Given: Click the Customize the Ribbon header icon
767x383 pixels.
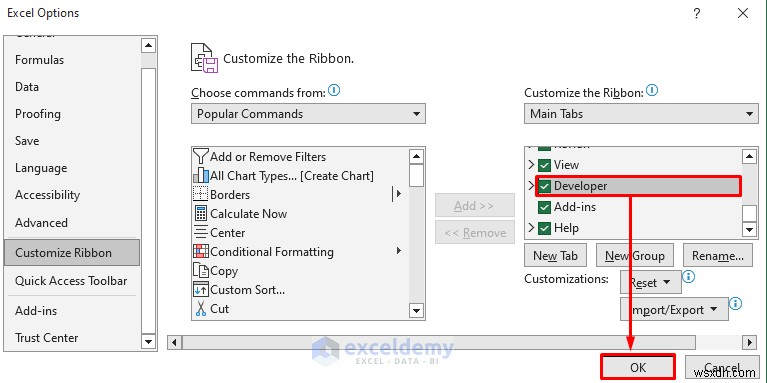Looking at the screenshot, I should [204, 59].
